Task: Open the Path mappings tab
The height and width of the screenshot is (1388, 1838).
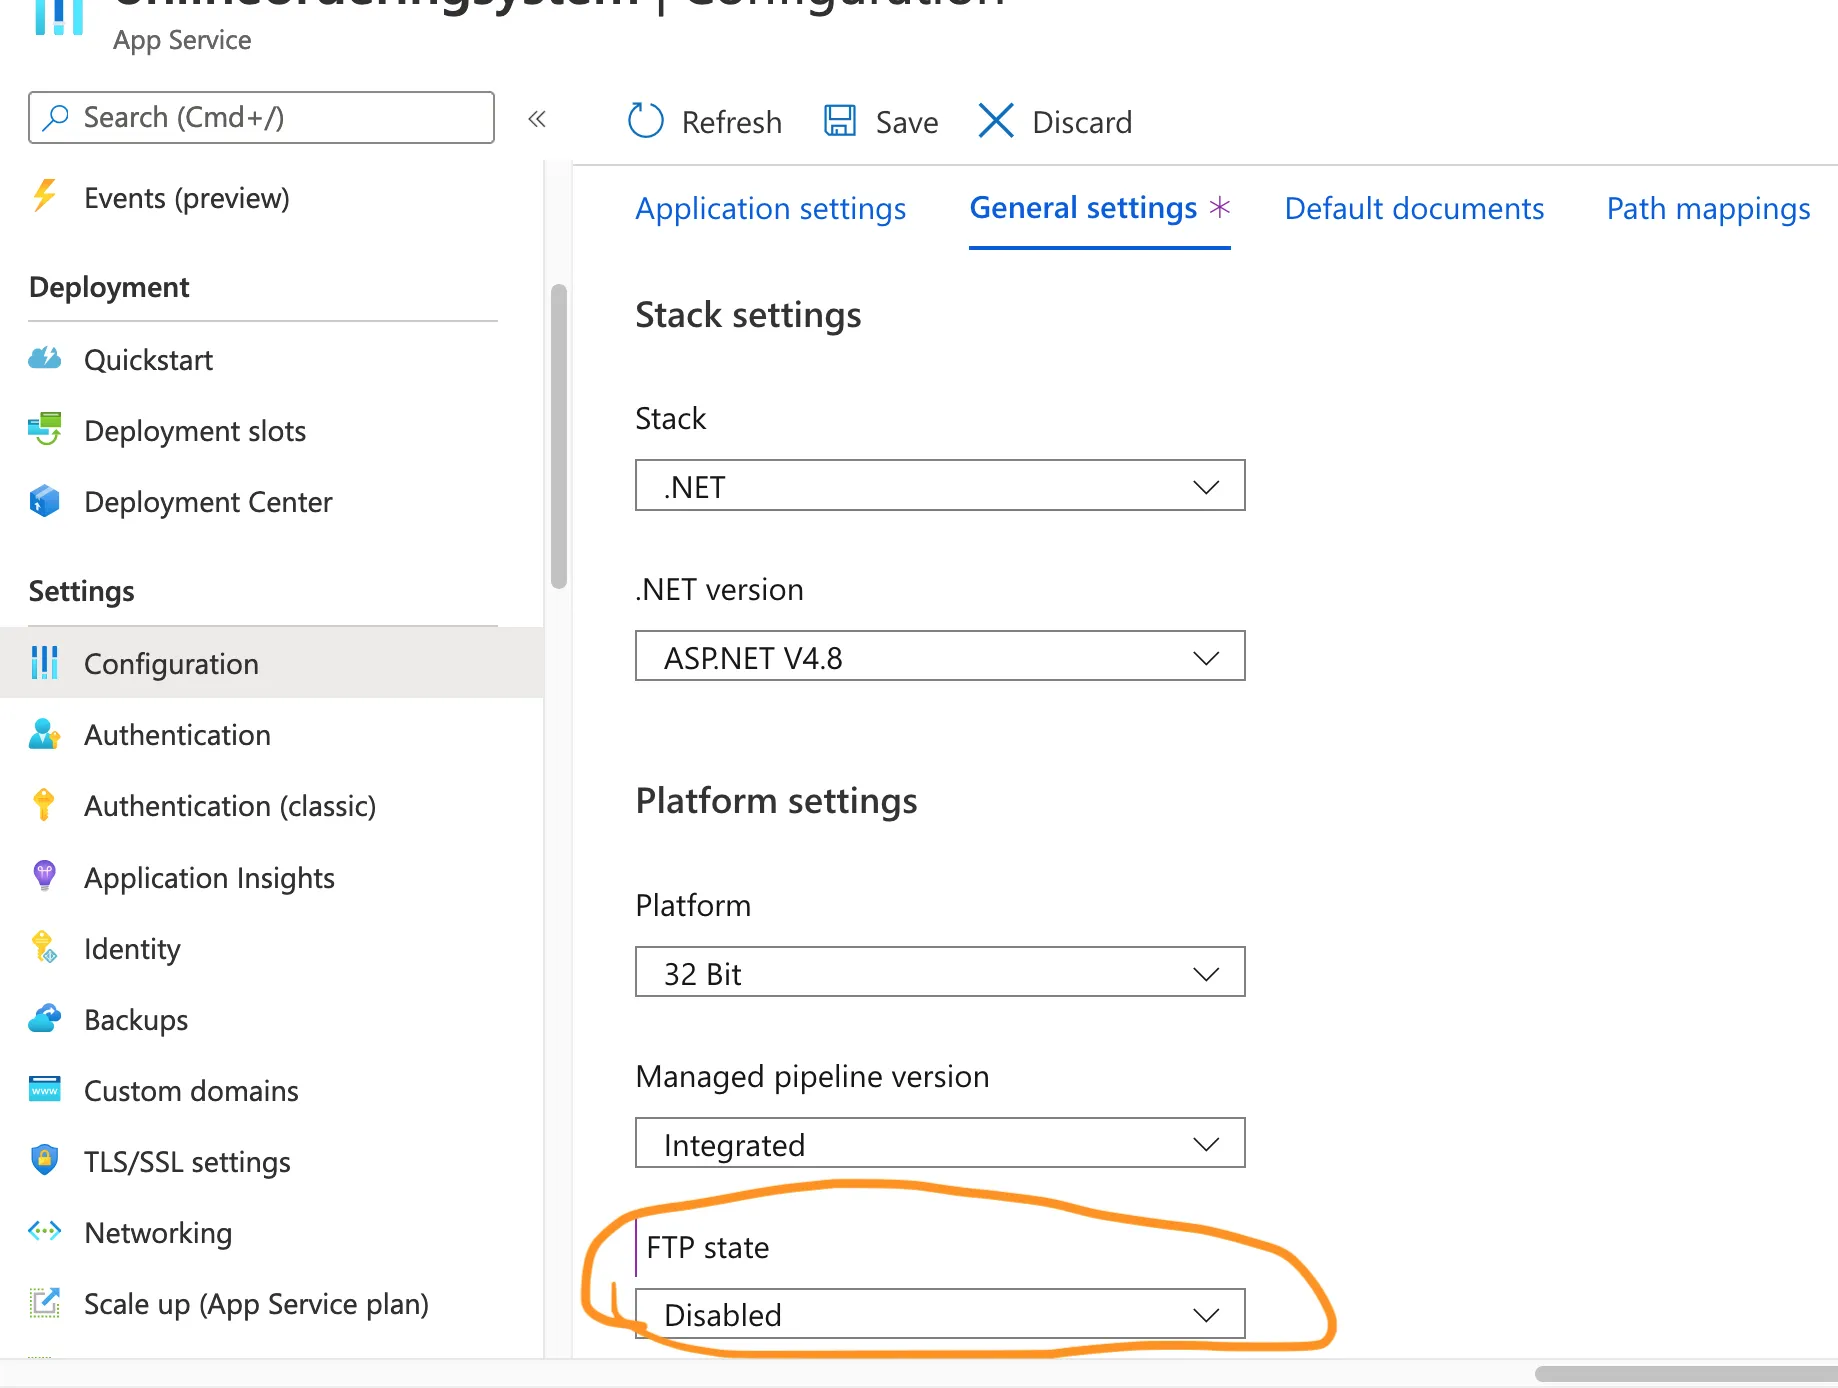Action: (1707, 208)
